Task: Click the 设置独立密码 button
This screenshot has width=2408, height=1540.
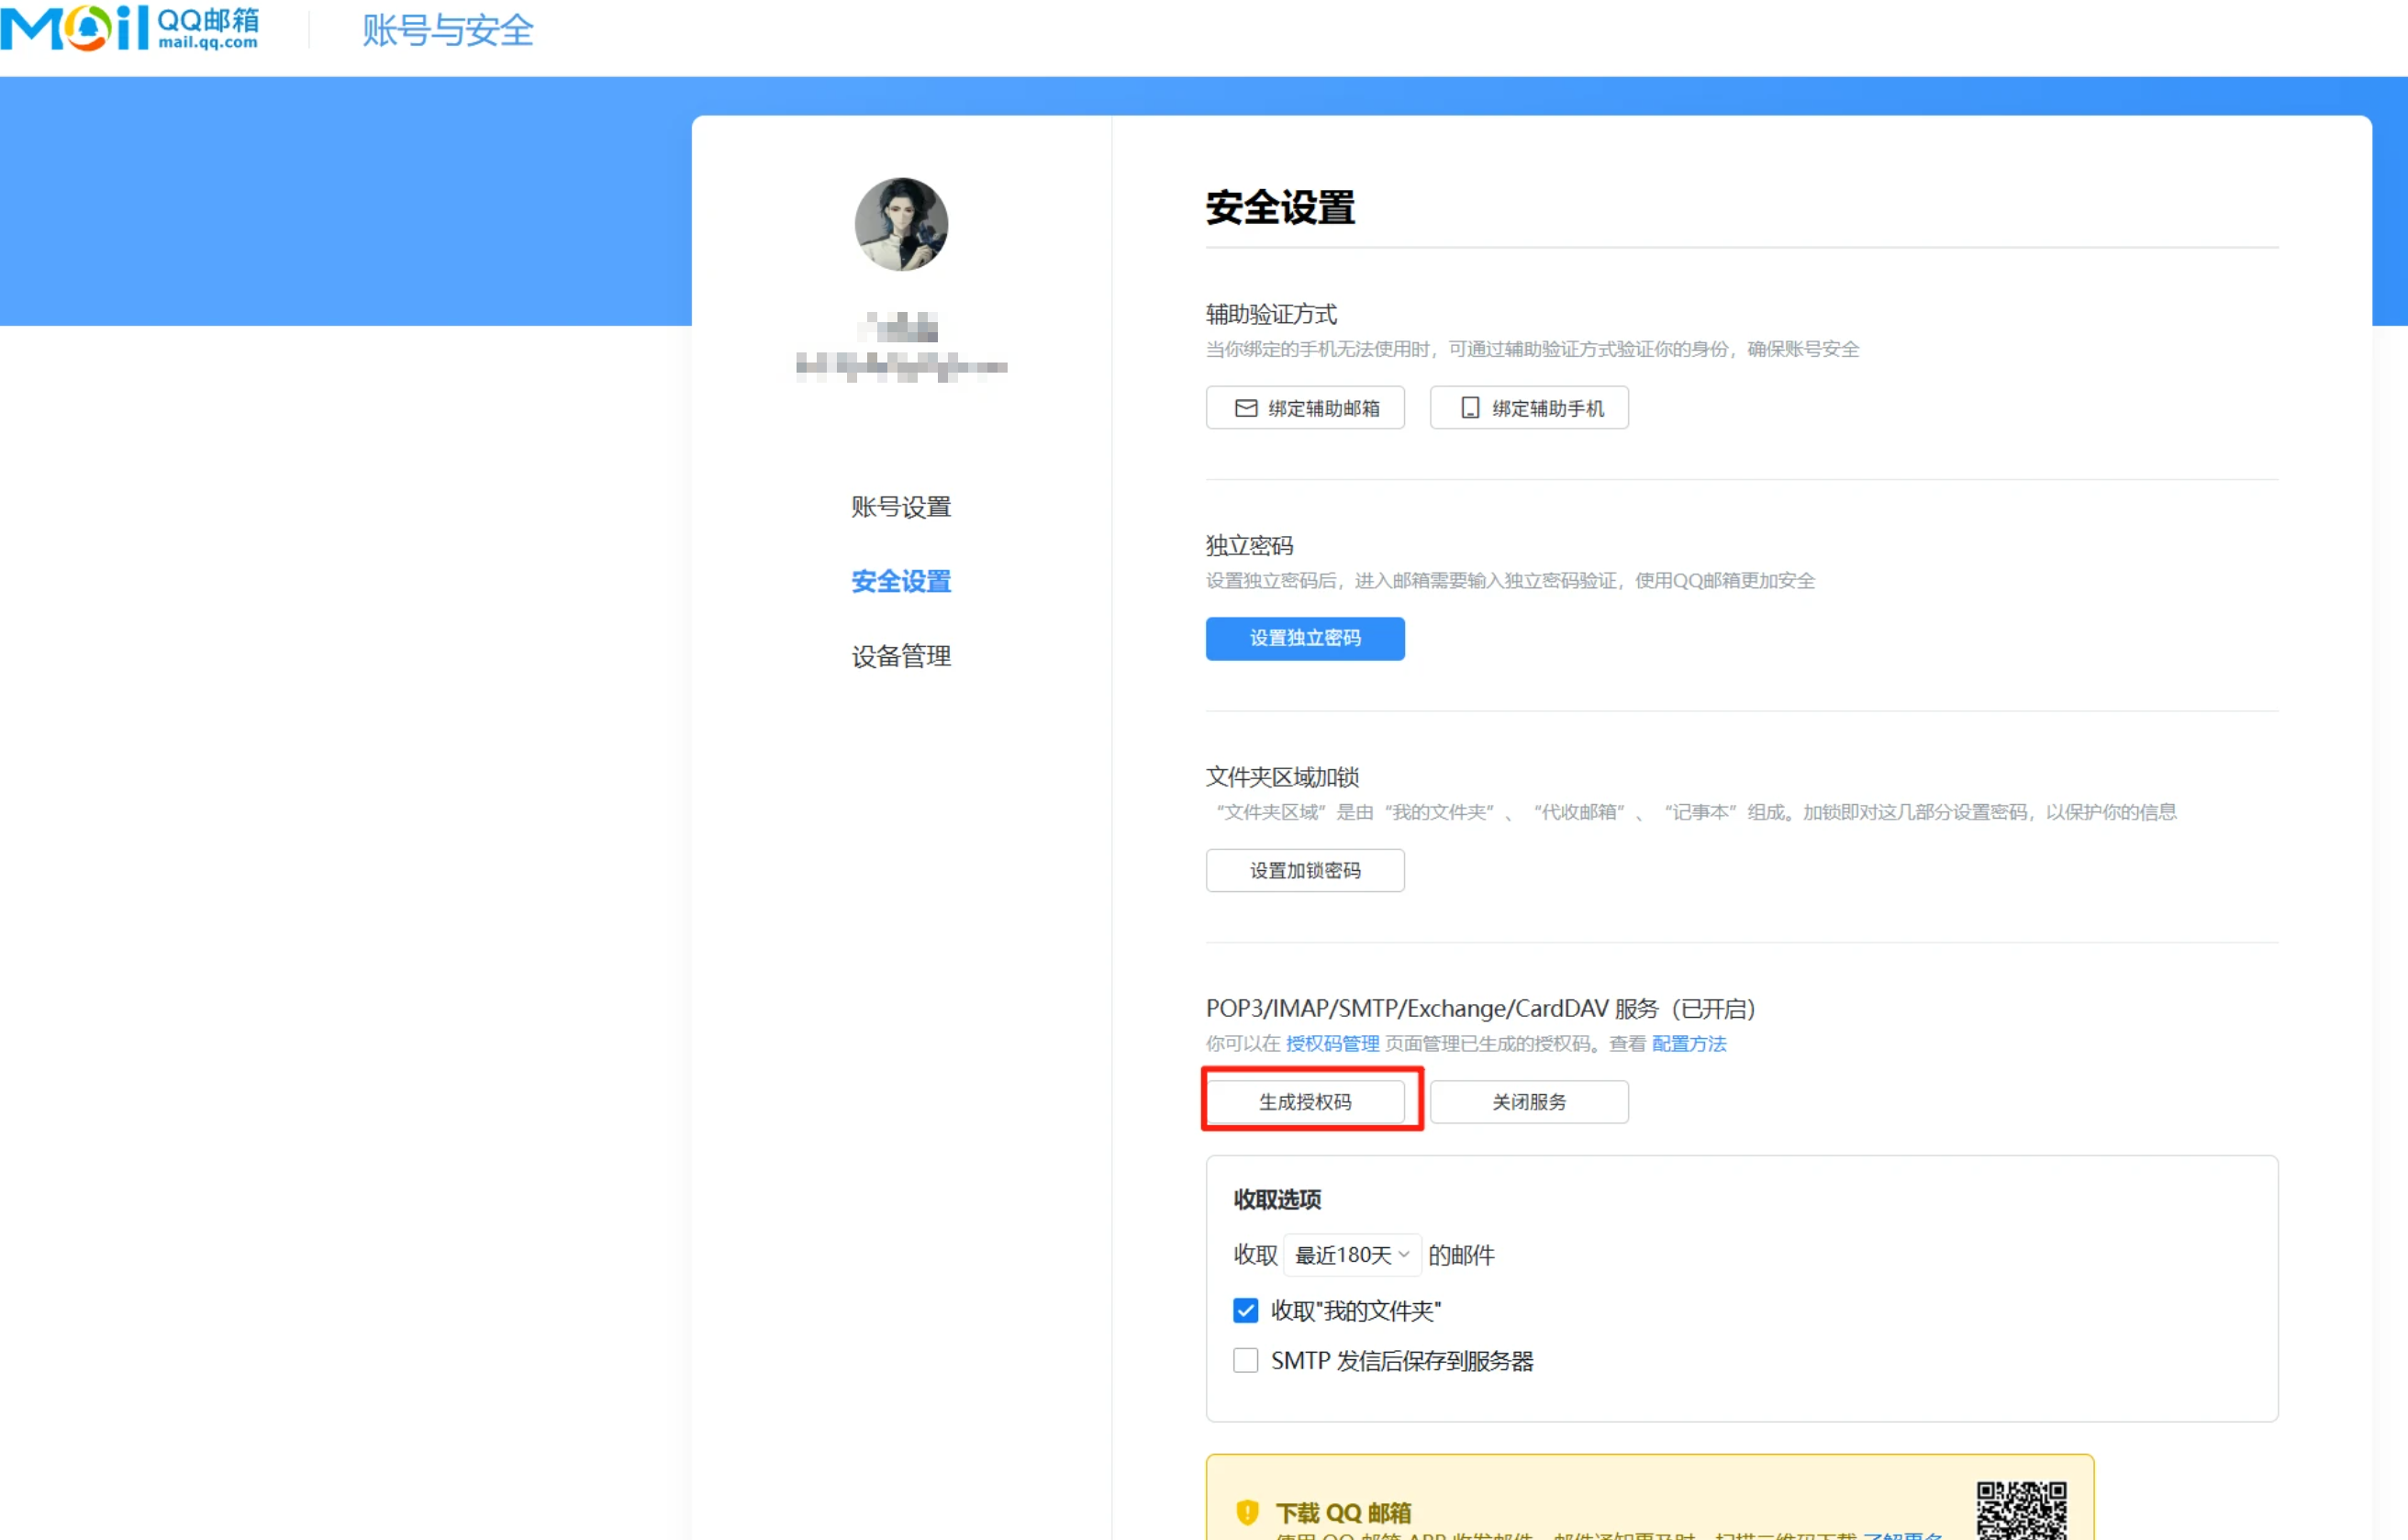Action: point(1305,638)
